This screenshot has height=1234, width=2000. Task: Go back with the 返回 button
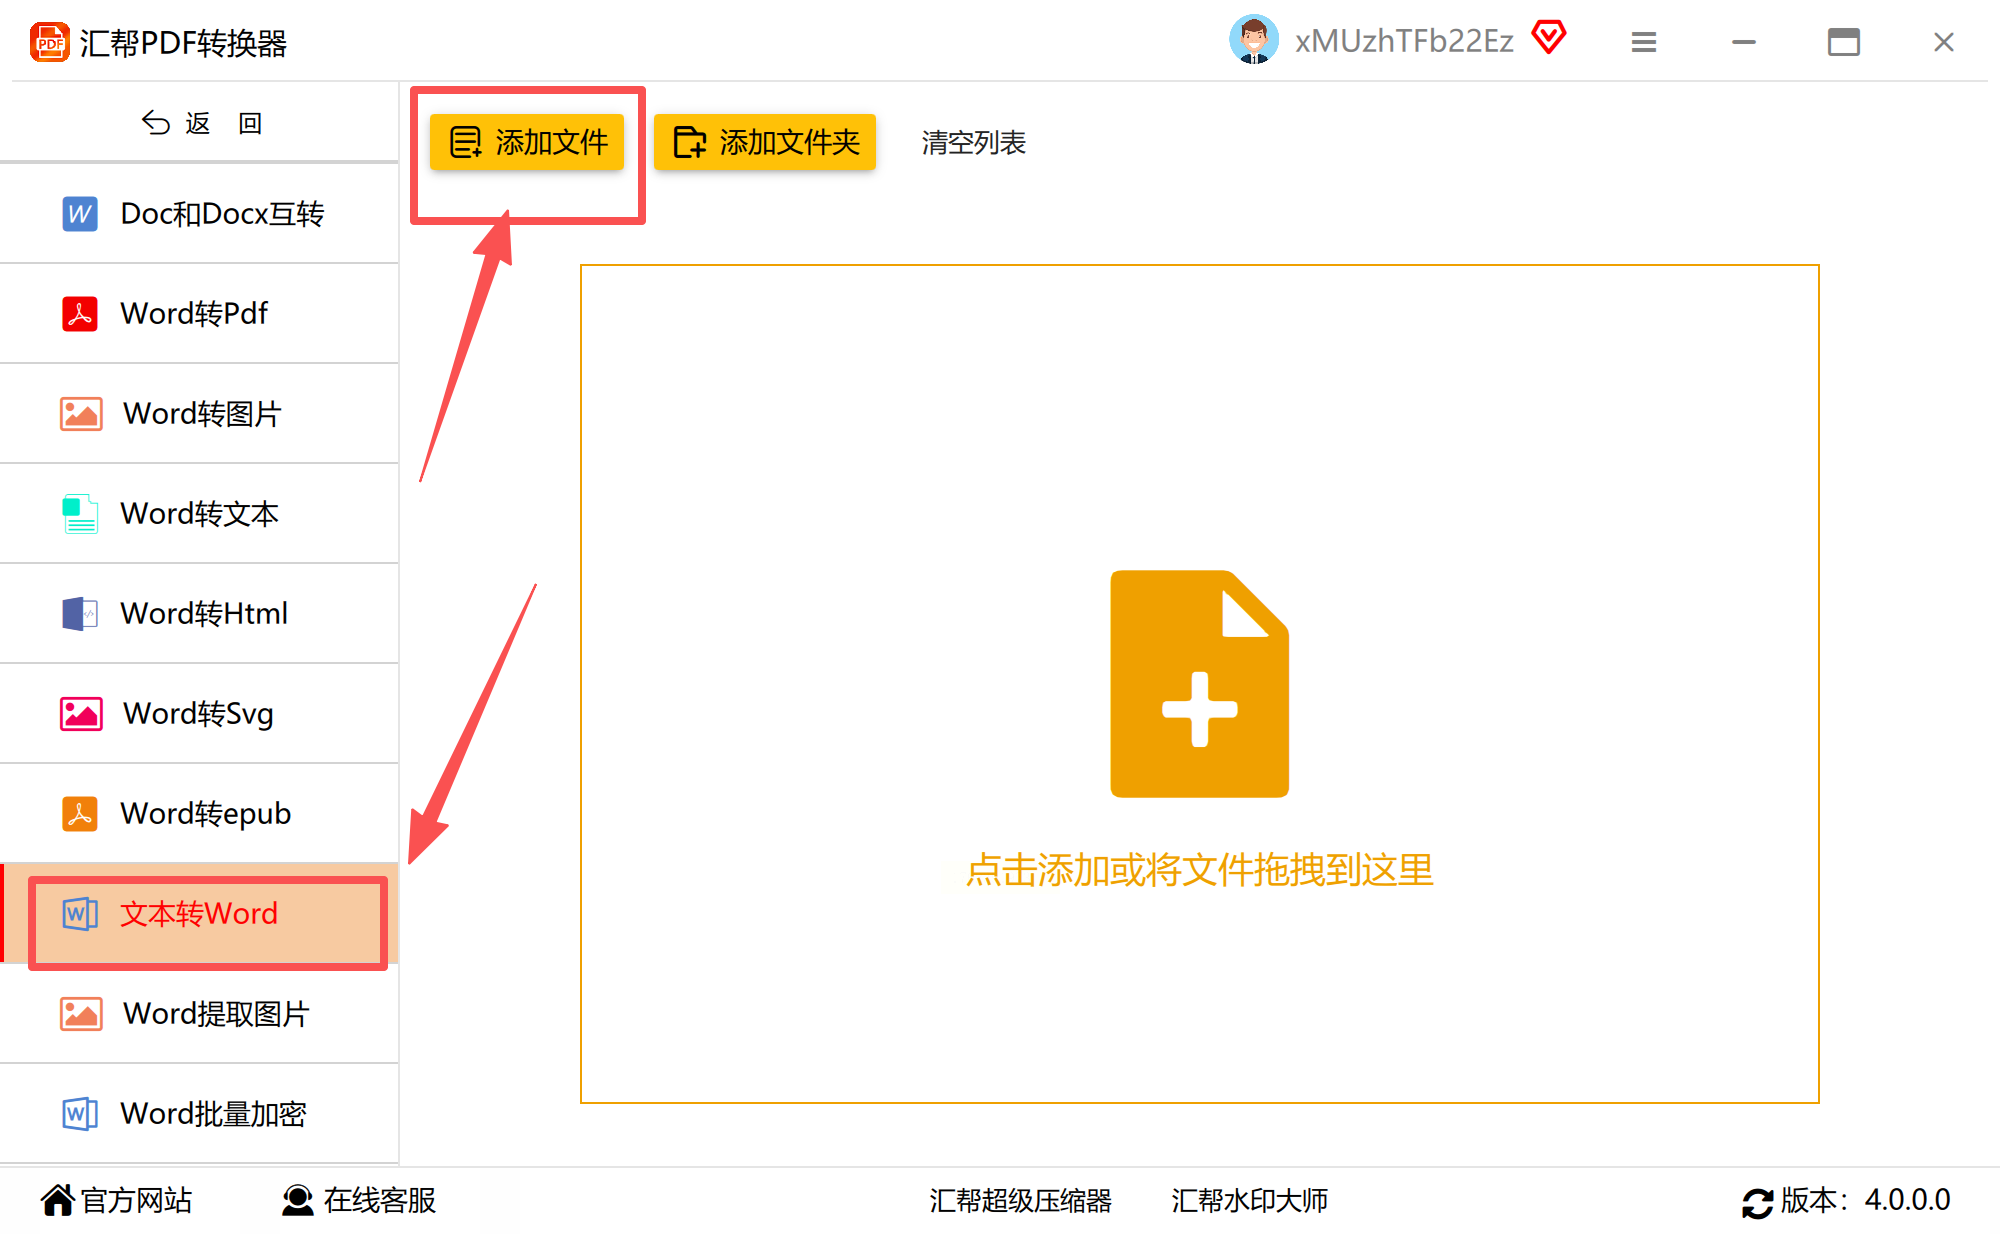click(200, 123)
